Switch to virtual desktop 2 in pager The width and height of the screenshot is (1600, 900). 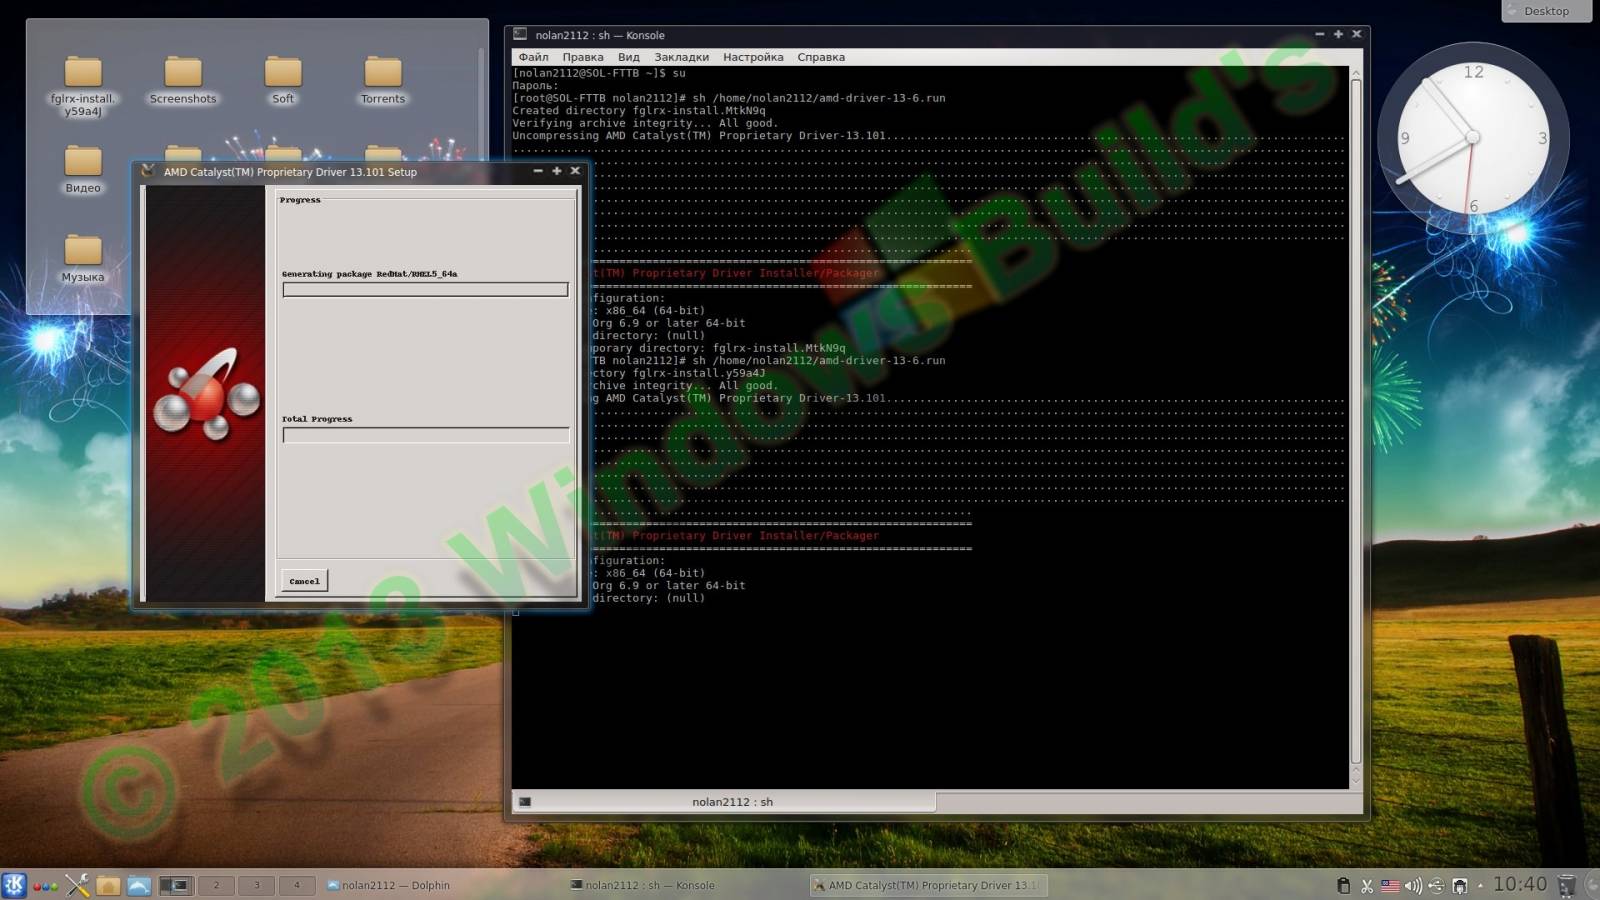click(216, 885)
